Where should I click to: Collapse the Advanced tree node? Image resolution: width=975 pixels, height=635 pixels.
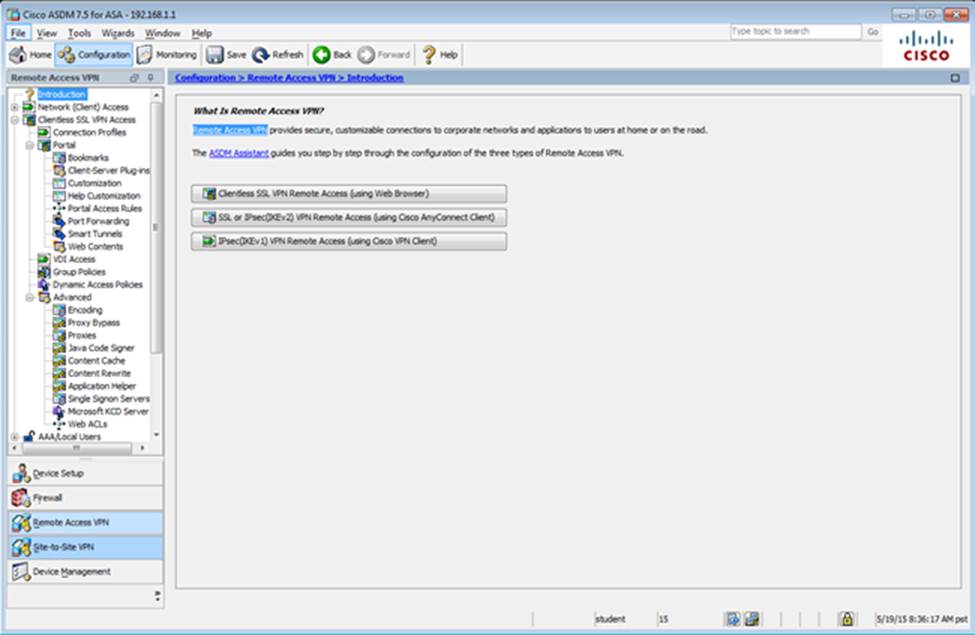[x=29, y=297]
